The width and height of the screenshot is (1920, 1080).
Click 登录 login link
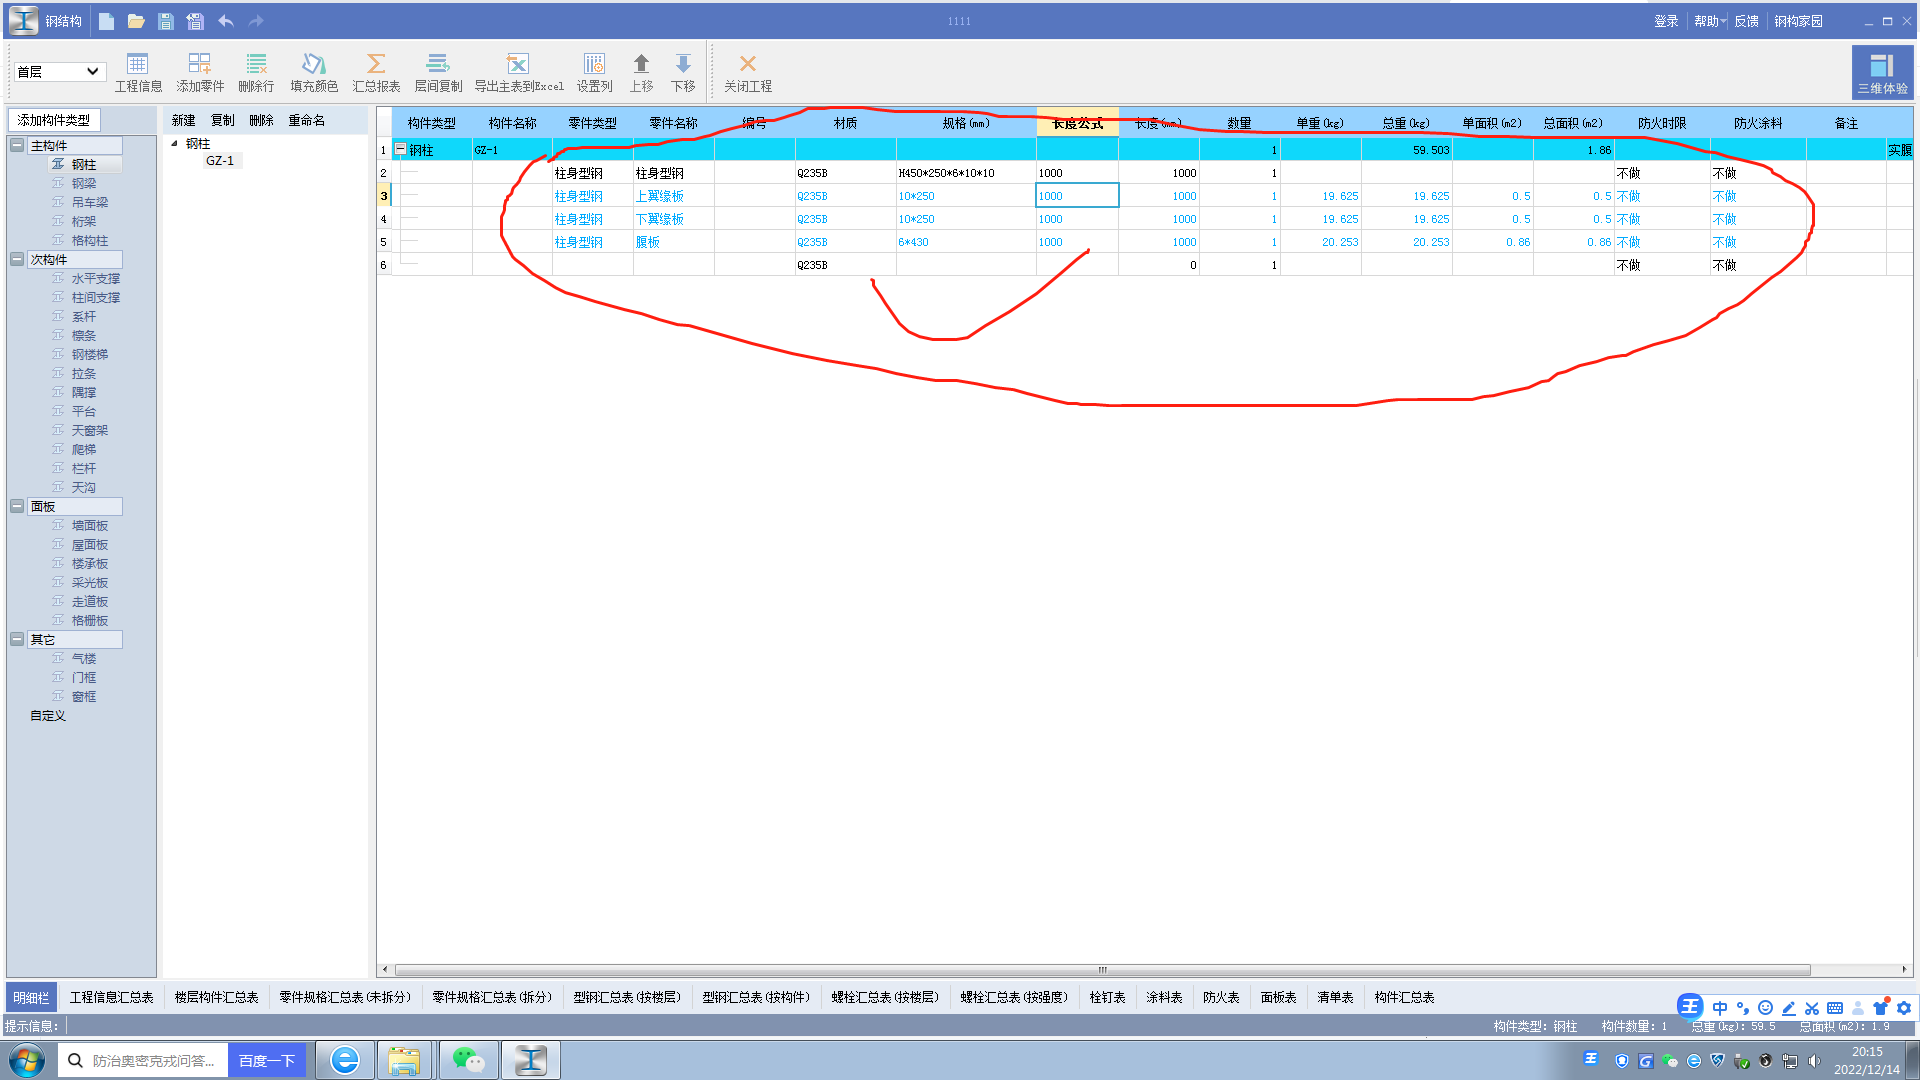[x=1666, y=21]
